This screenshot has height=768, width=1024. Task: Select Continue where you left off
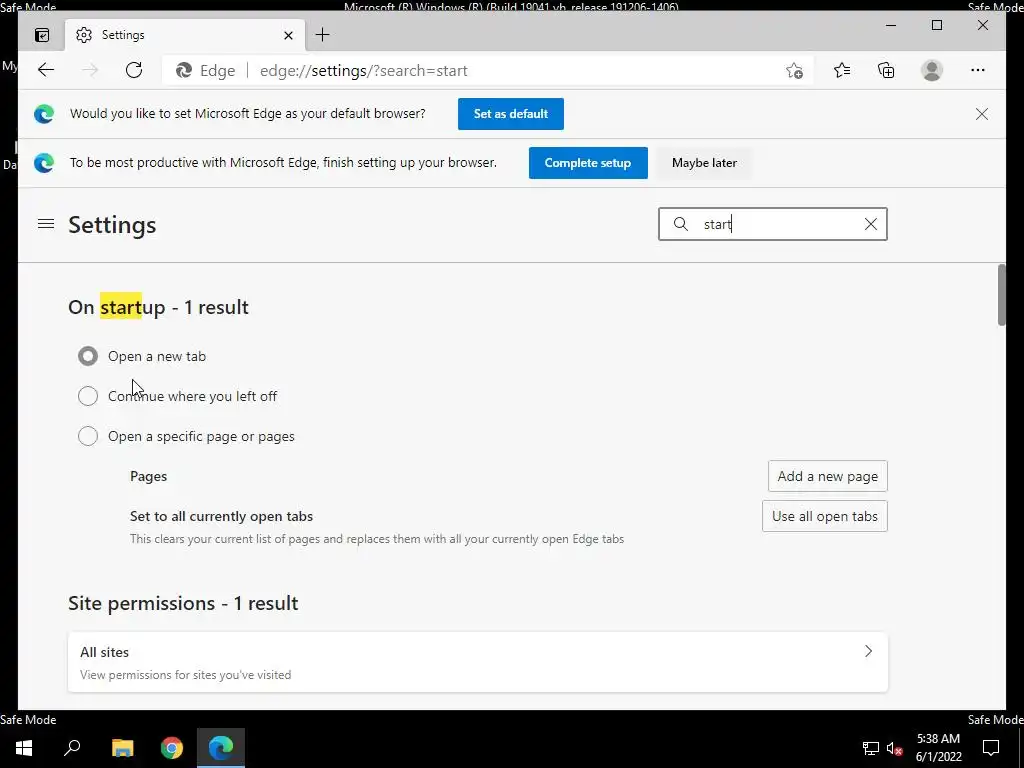click(x=88, y=396)
